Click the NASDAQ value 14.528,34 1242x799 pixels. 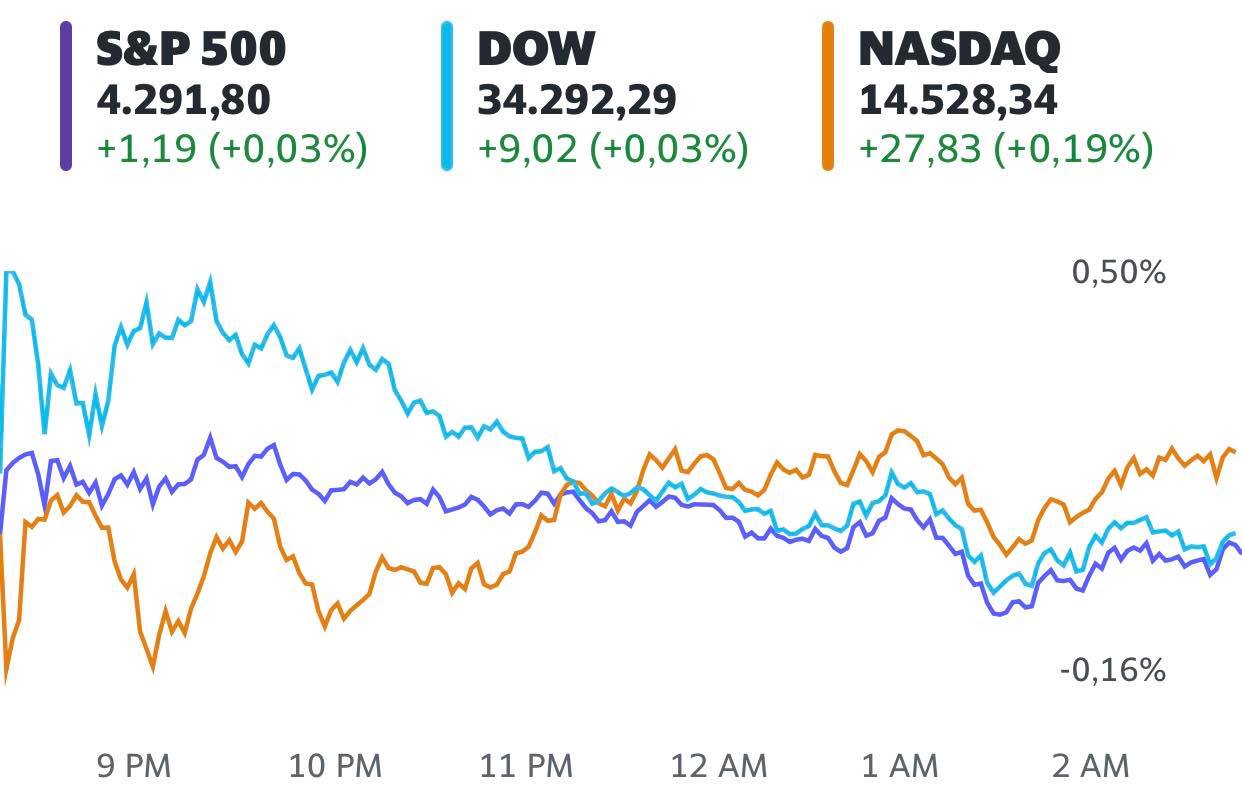point(958,100)
